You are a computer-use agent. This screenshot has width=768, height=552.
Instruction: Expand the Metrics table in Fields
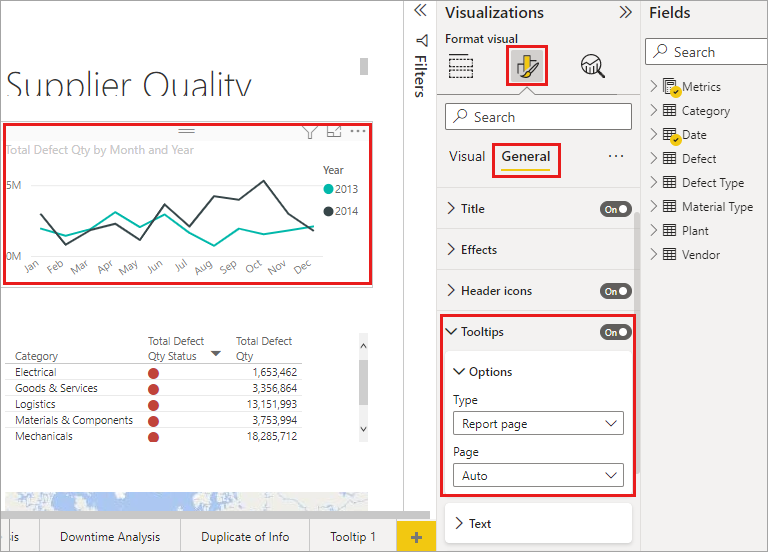click(x=654, y=86)
